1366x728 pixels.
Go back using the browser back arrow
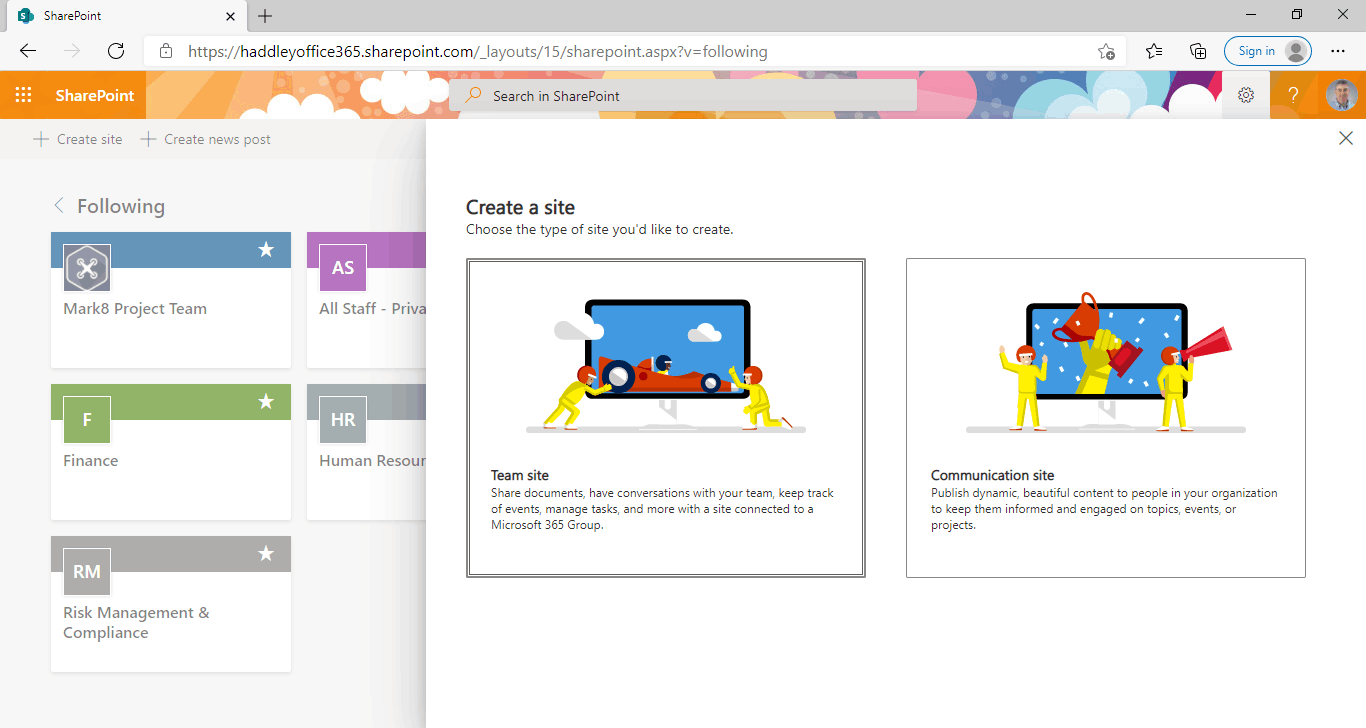tap(28, 51)
